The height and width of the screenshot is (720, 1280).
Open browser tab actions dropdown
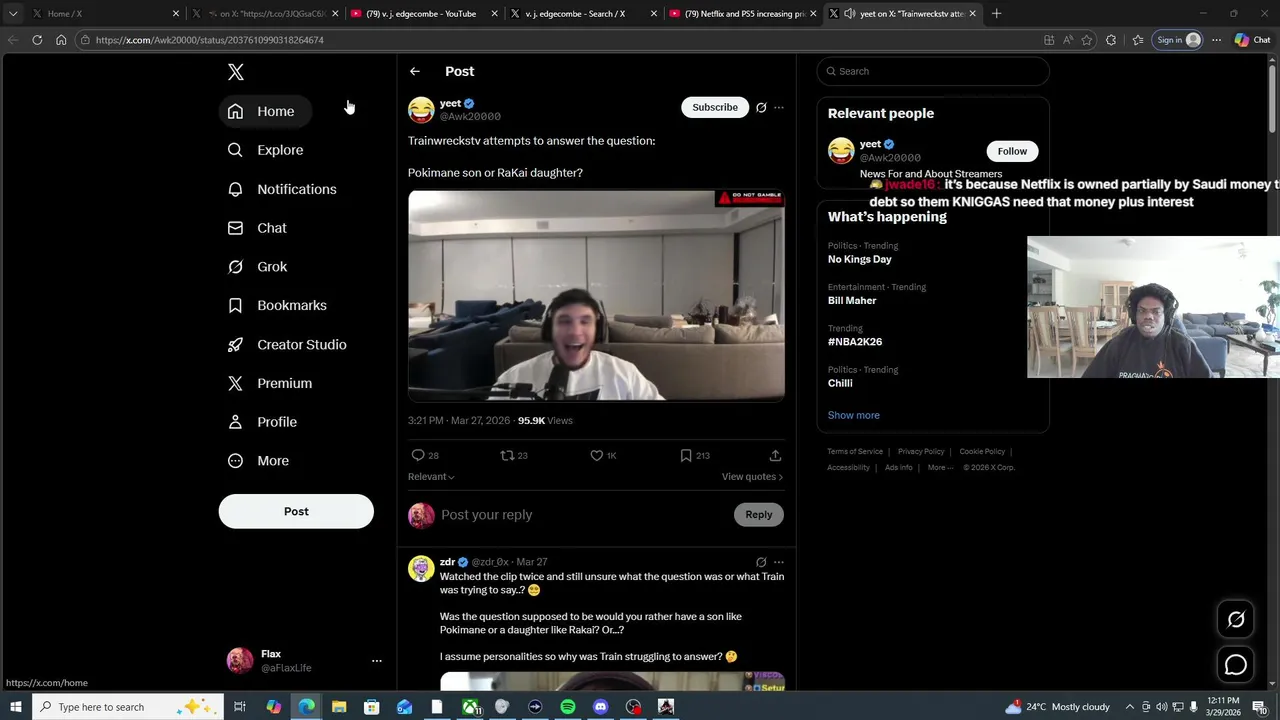(13, 14)
